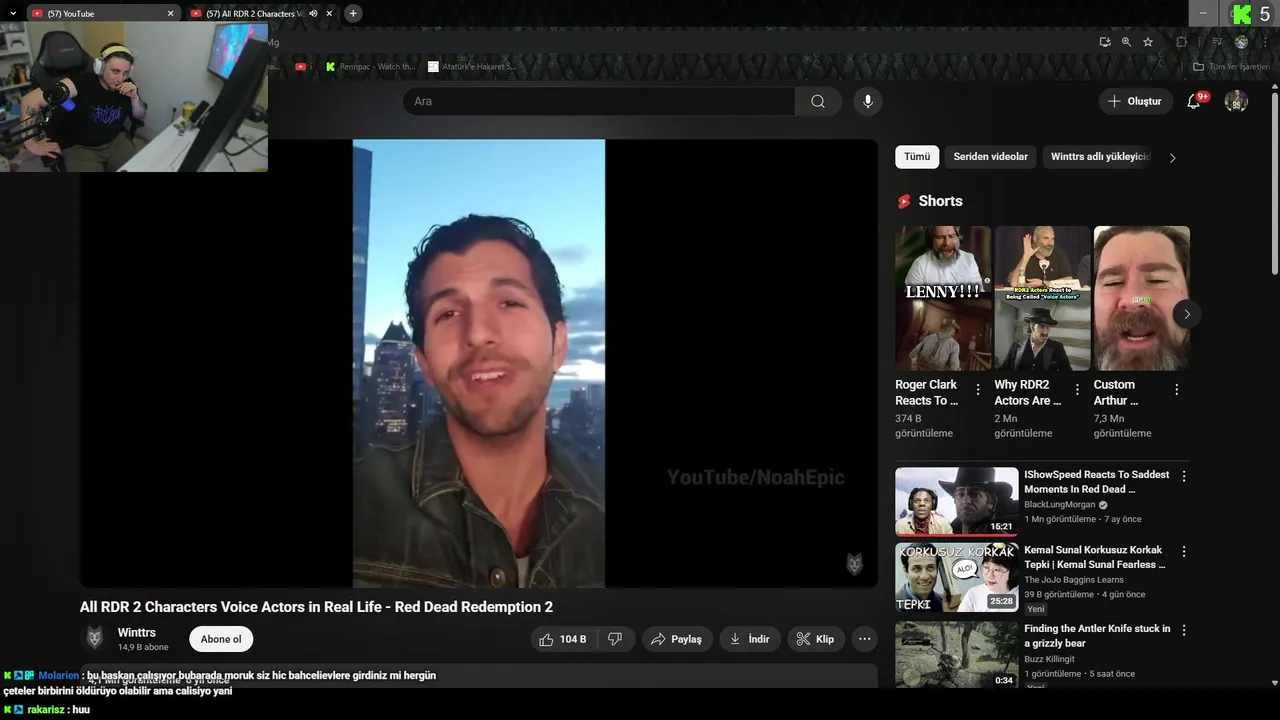Open Finding the Antler Knife video title
The width and height of the screenshot is (1280, 720).
pos(1097,636)
